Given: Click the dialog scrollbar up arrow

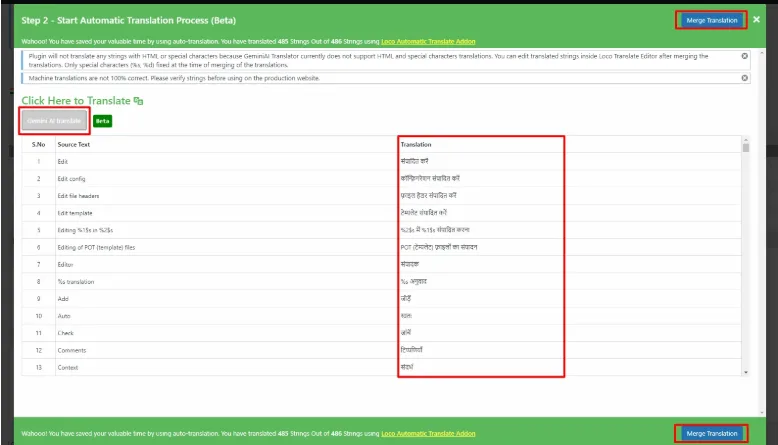Looking at the screenshot, I should (762, 53).
